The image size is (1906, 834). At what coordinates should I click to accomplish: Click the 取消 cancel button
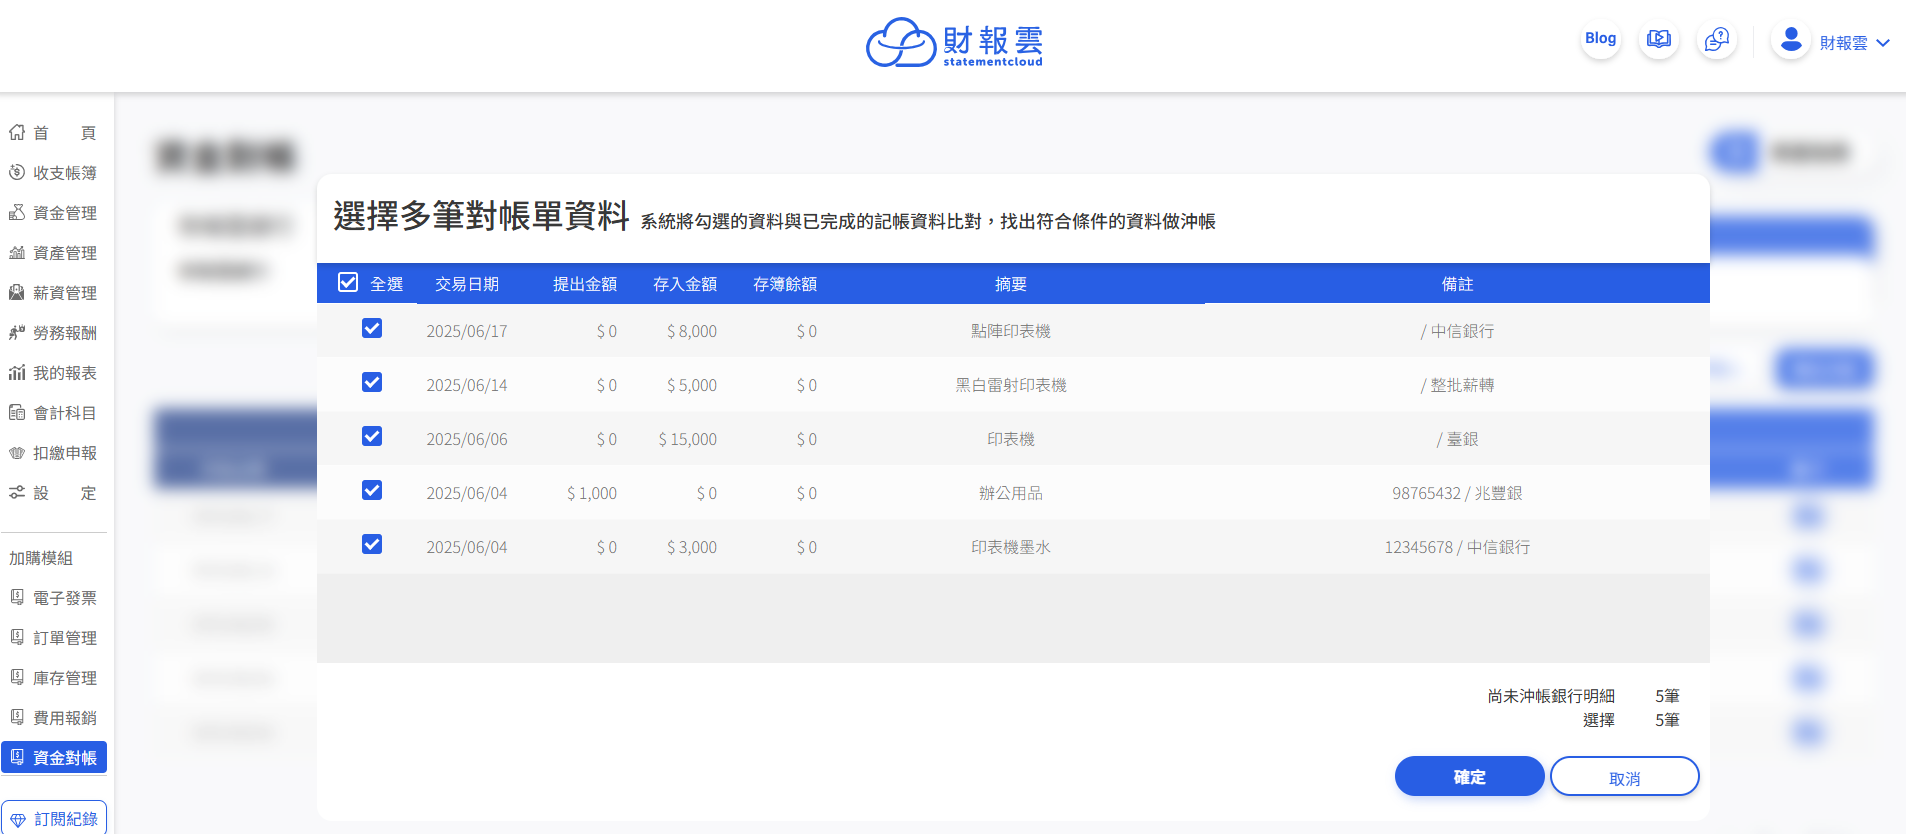coord(1624,777)
